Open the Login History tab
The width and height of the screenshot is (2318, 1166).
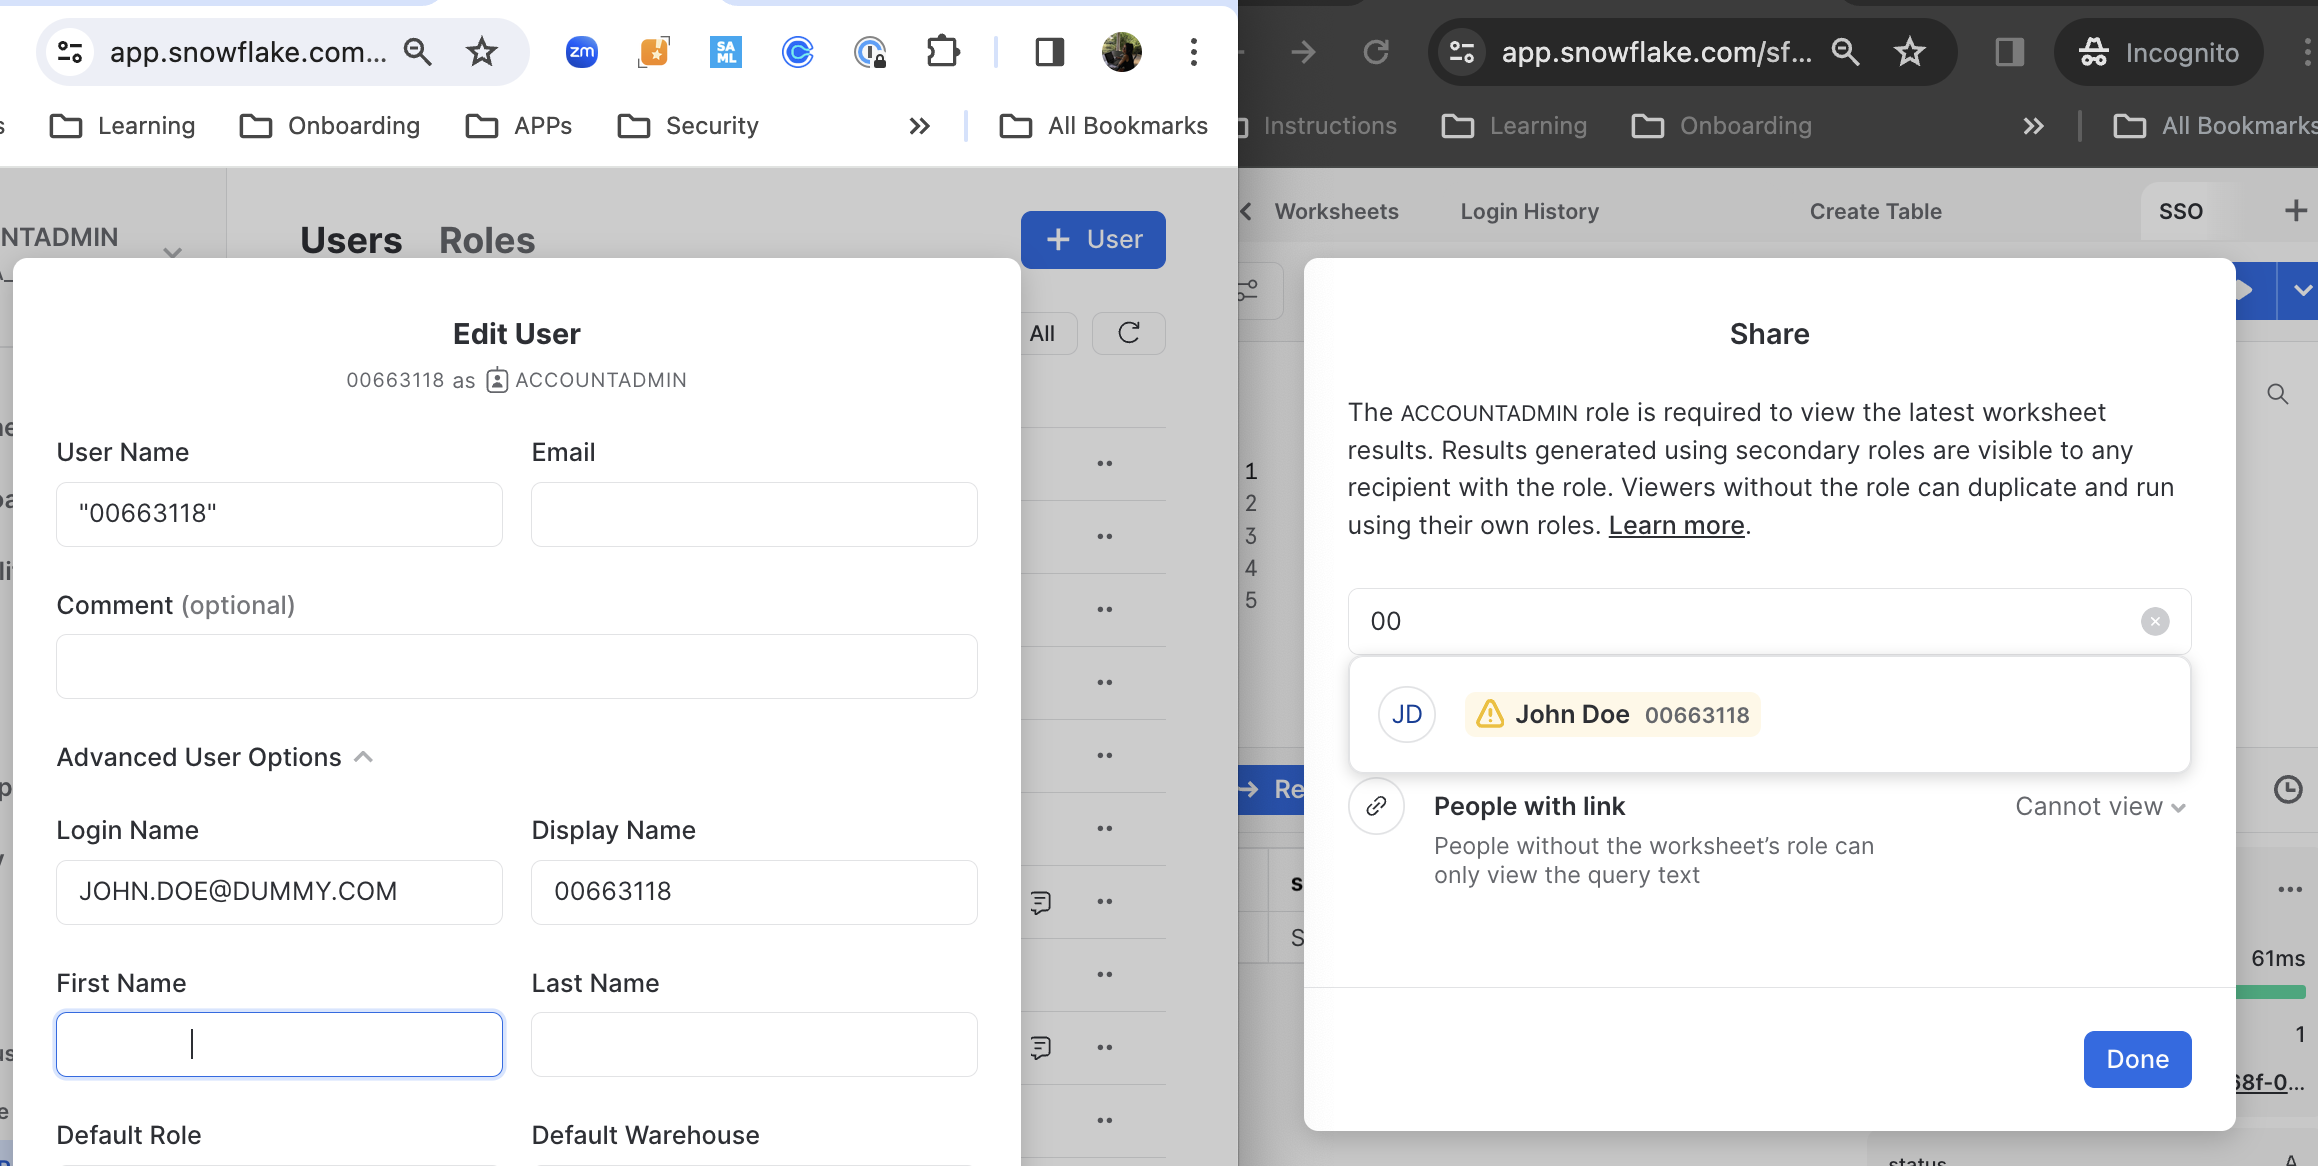click(x=1528, y=211)
